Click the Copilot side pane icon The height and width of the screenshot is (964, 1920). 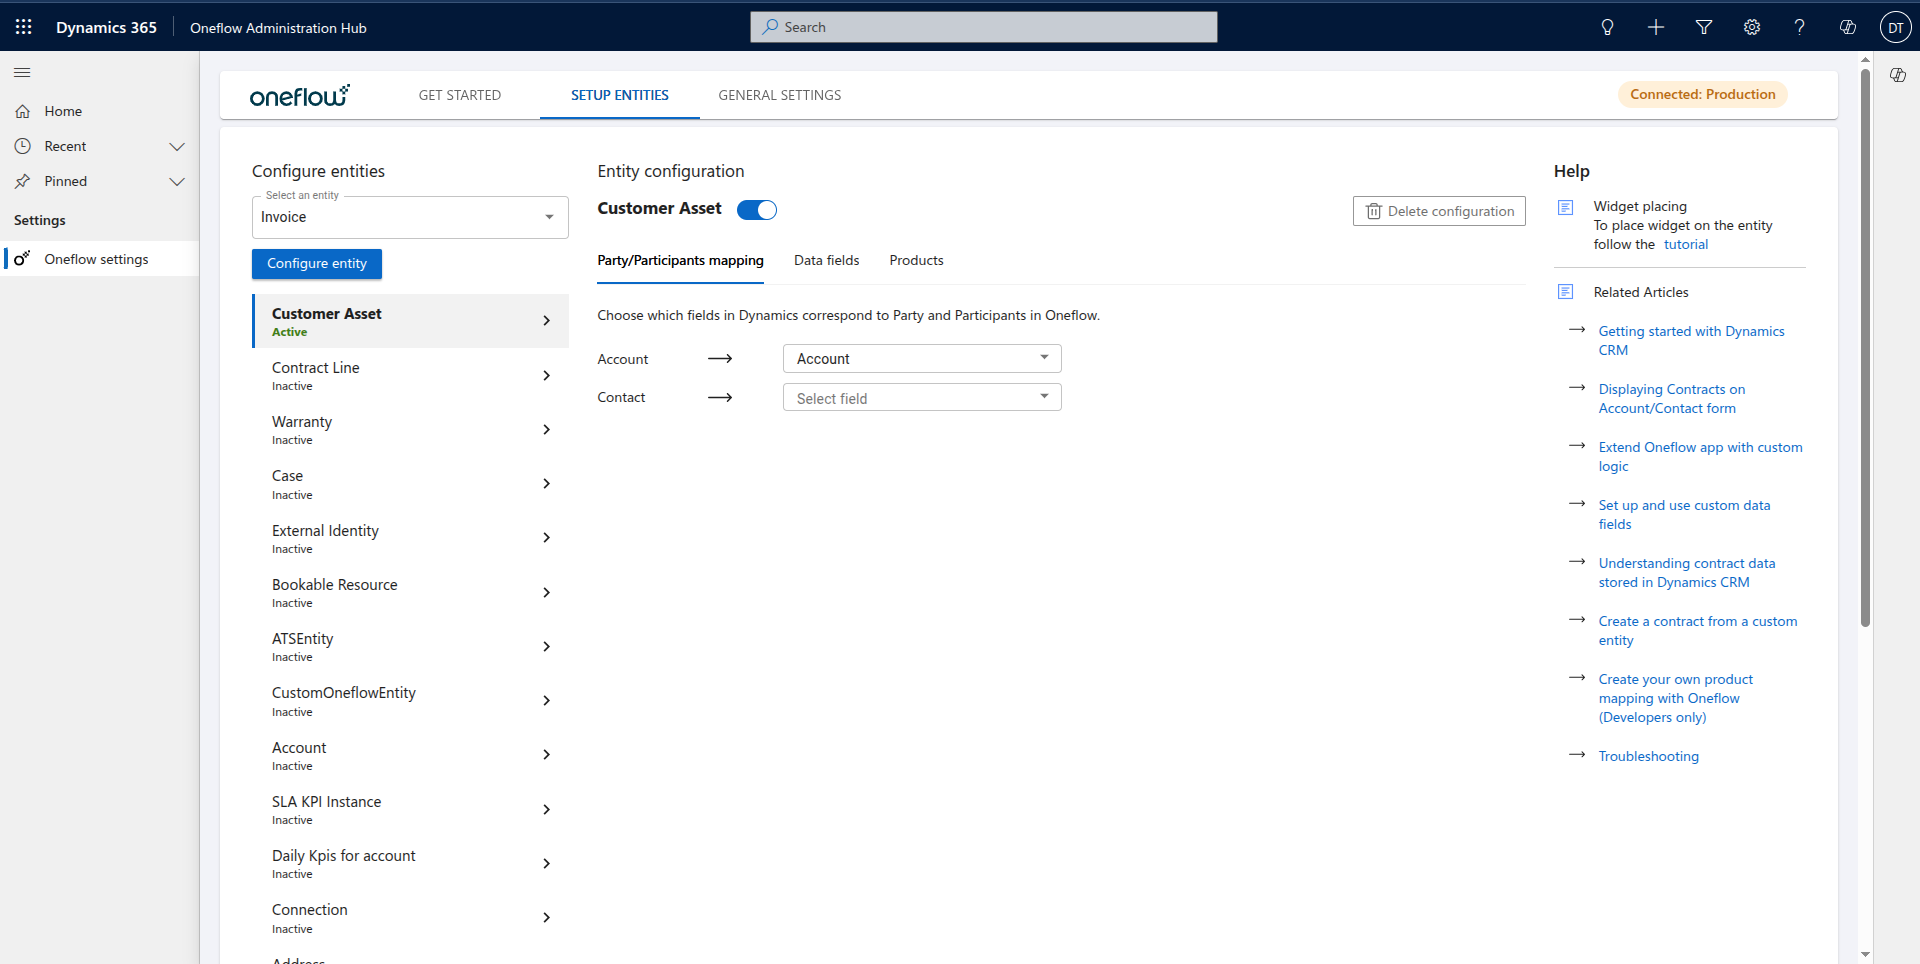click(1897, 75)
